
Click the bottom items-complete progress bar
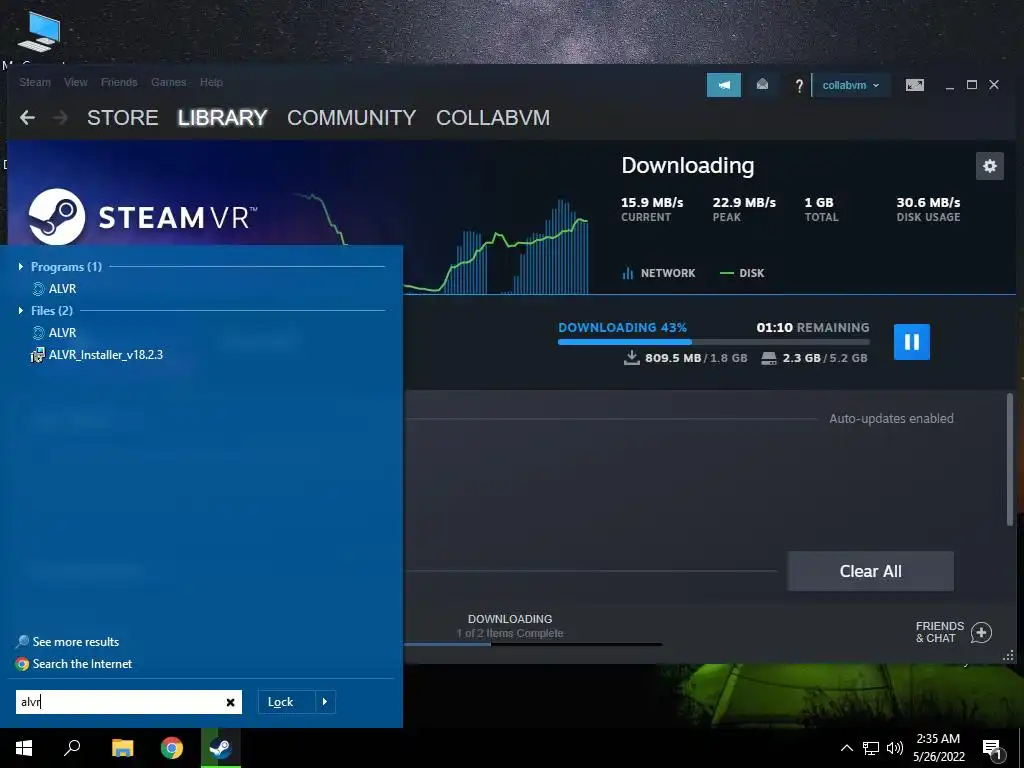click(x=533, y=645)
